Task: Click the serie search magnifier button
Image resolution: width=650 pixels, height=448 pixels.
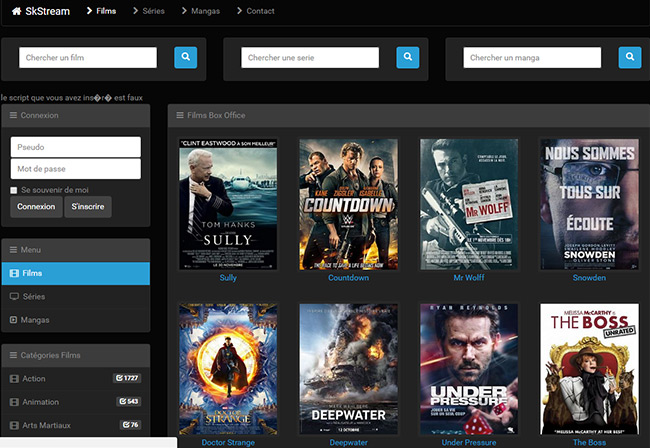Action: 408,57
